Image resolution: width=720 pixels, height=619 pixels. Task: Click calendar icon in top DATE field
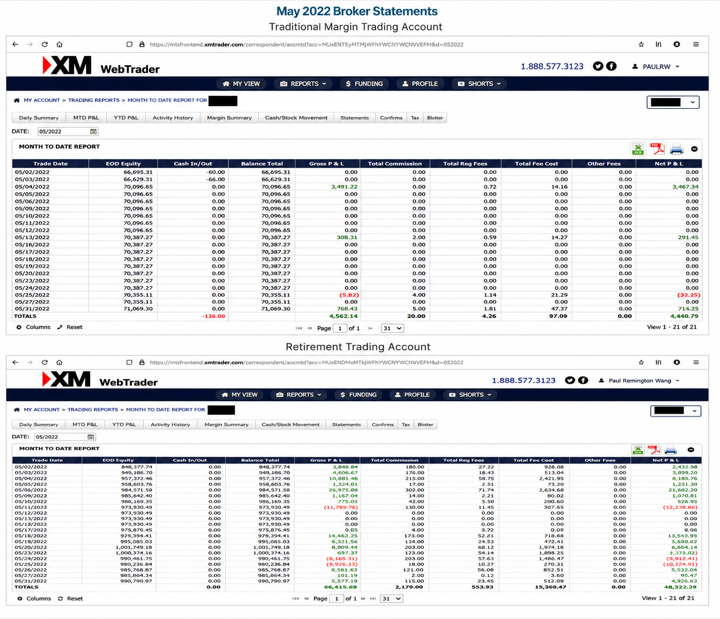tap(93, 131)
